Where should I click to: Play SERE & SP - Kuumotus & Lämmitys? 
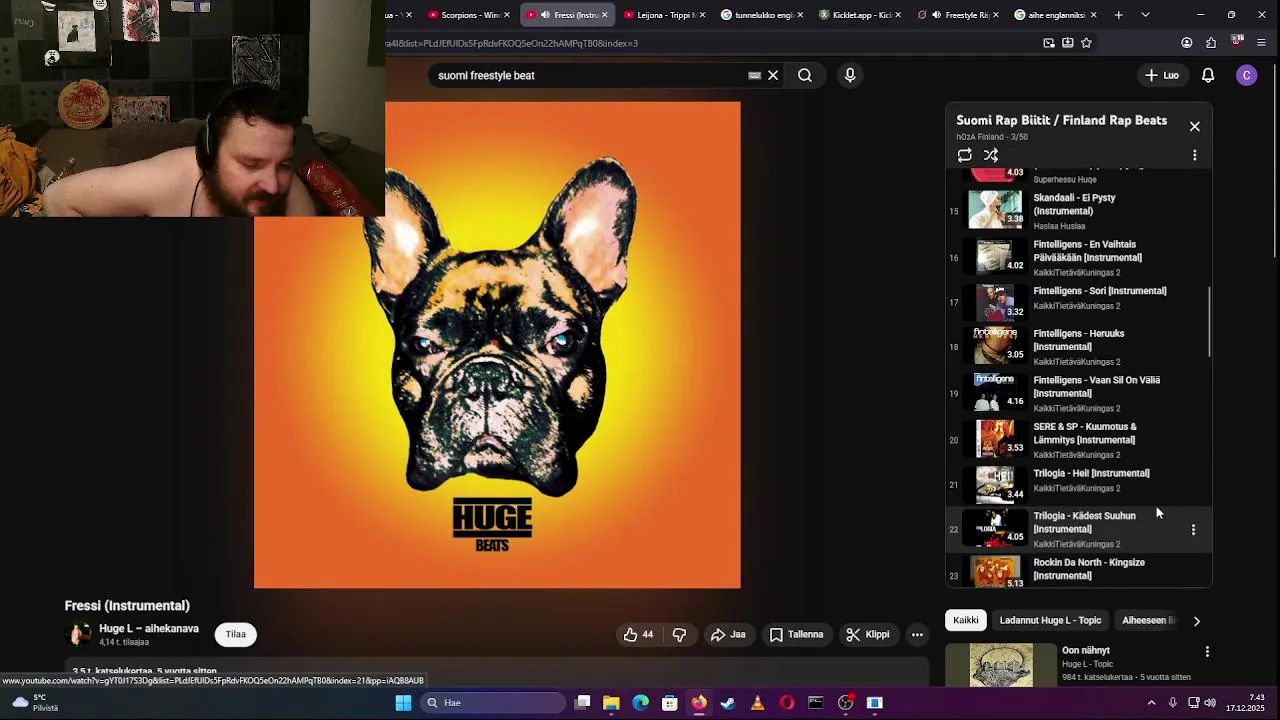(1080, 439)
